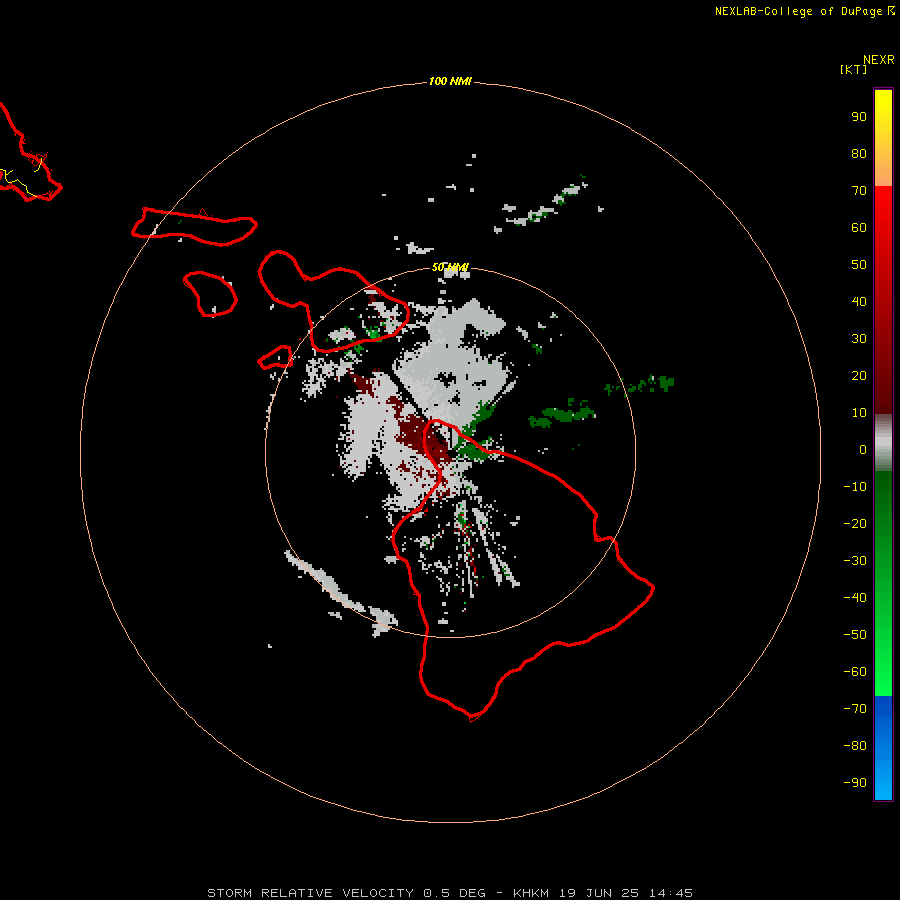Click the 50 NMI range ring label
Viewport: 900px width, 900px height.
tap(450, 267)
